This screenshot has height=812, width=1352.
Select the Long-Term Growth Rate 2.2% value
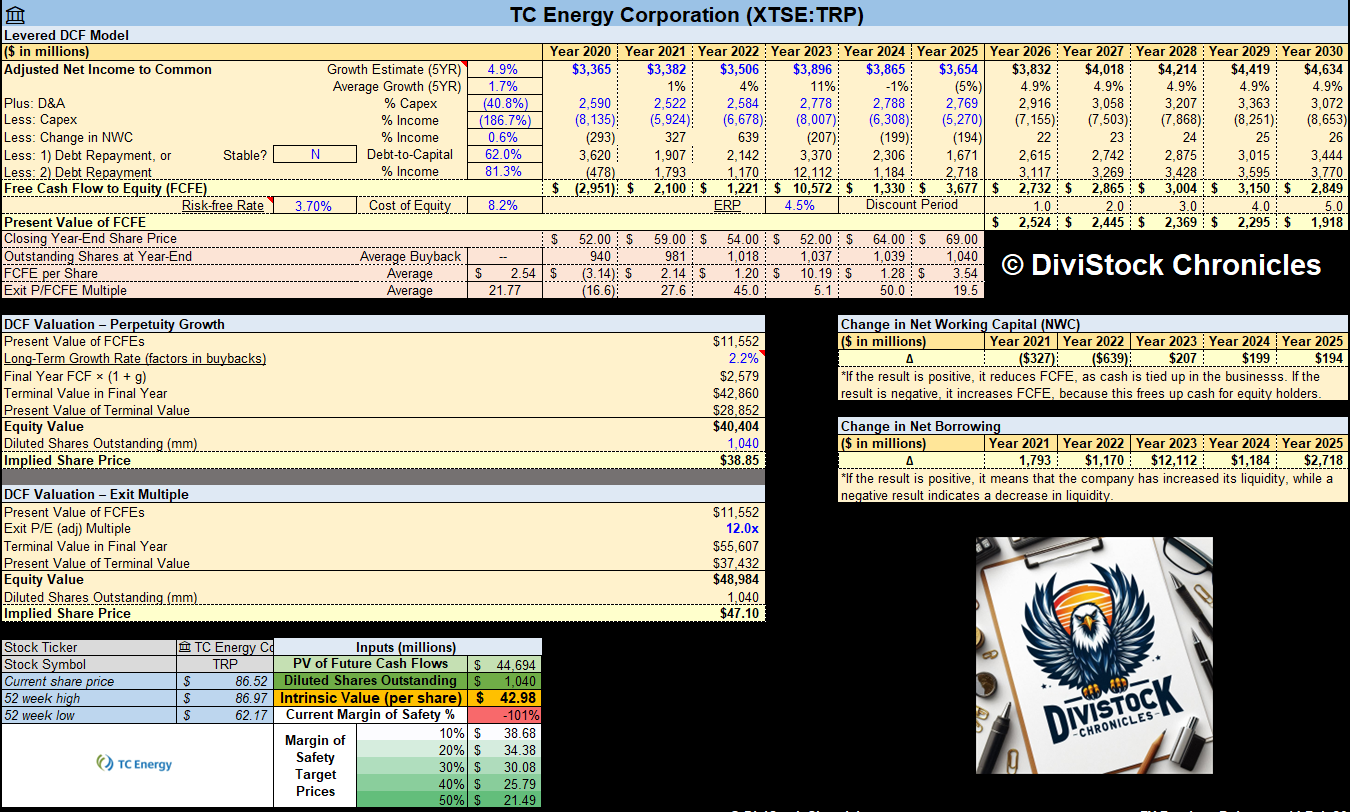click(744, 358)
